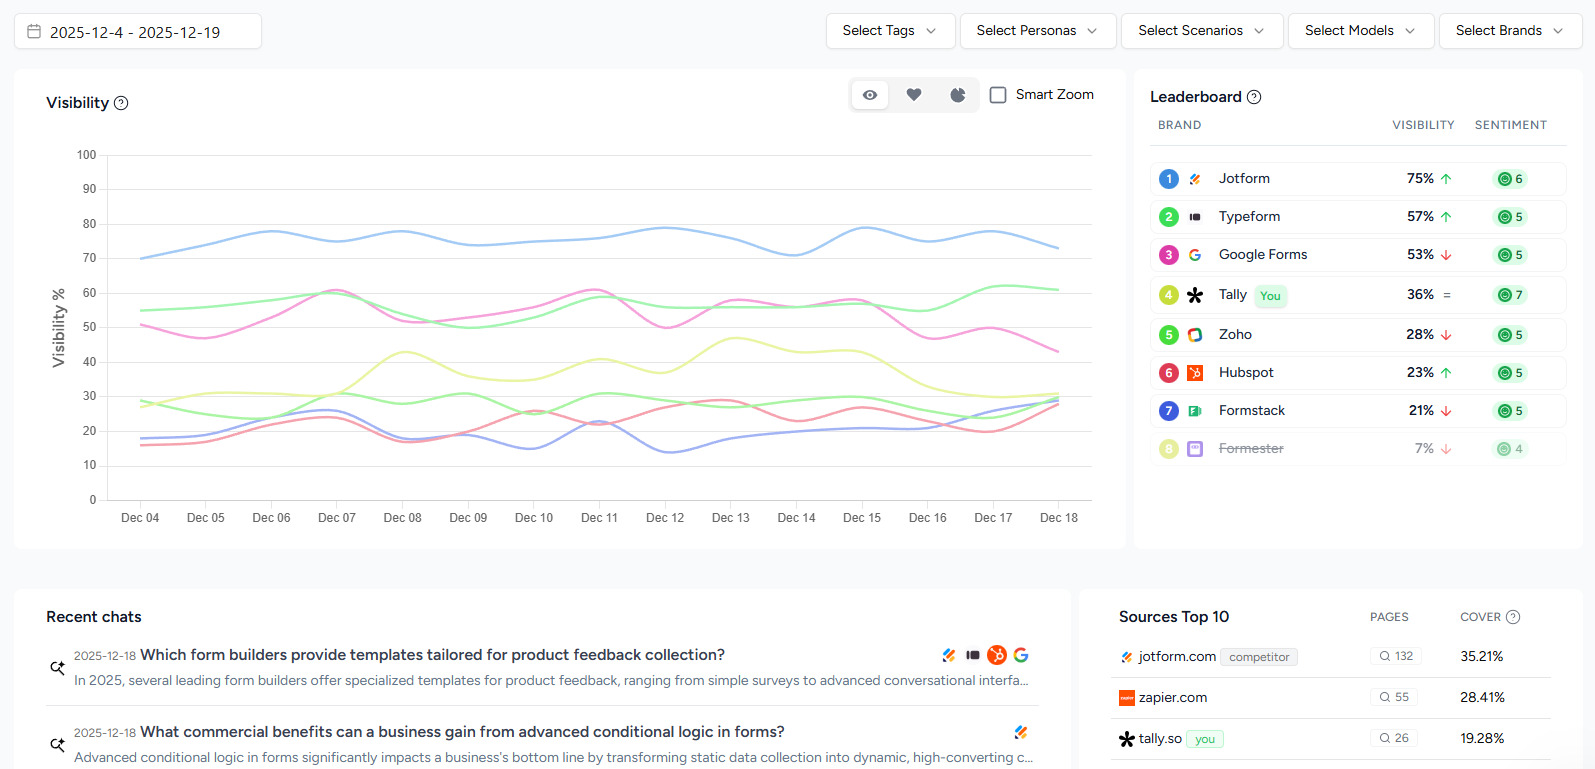
Task: Click the Jotform sentiment score badge
Action: point(1510,179)
